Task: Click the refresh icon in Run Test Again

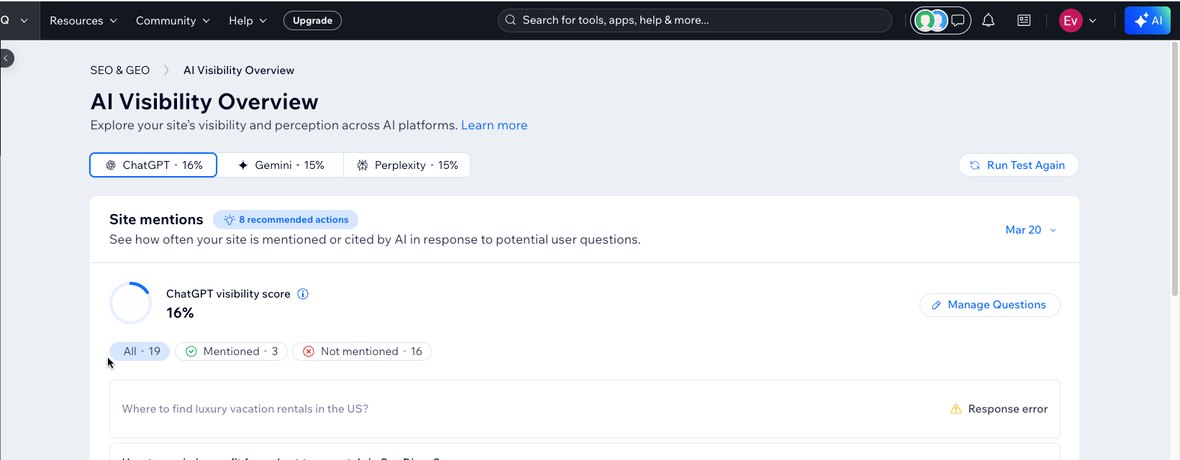Action: [x=975, y=165]
